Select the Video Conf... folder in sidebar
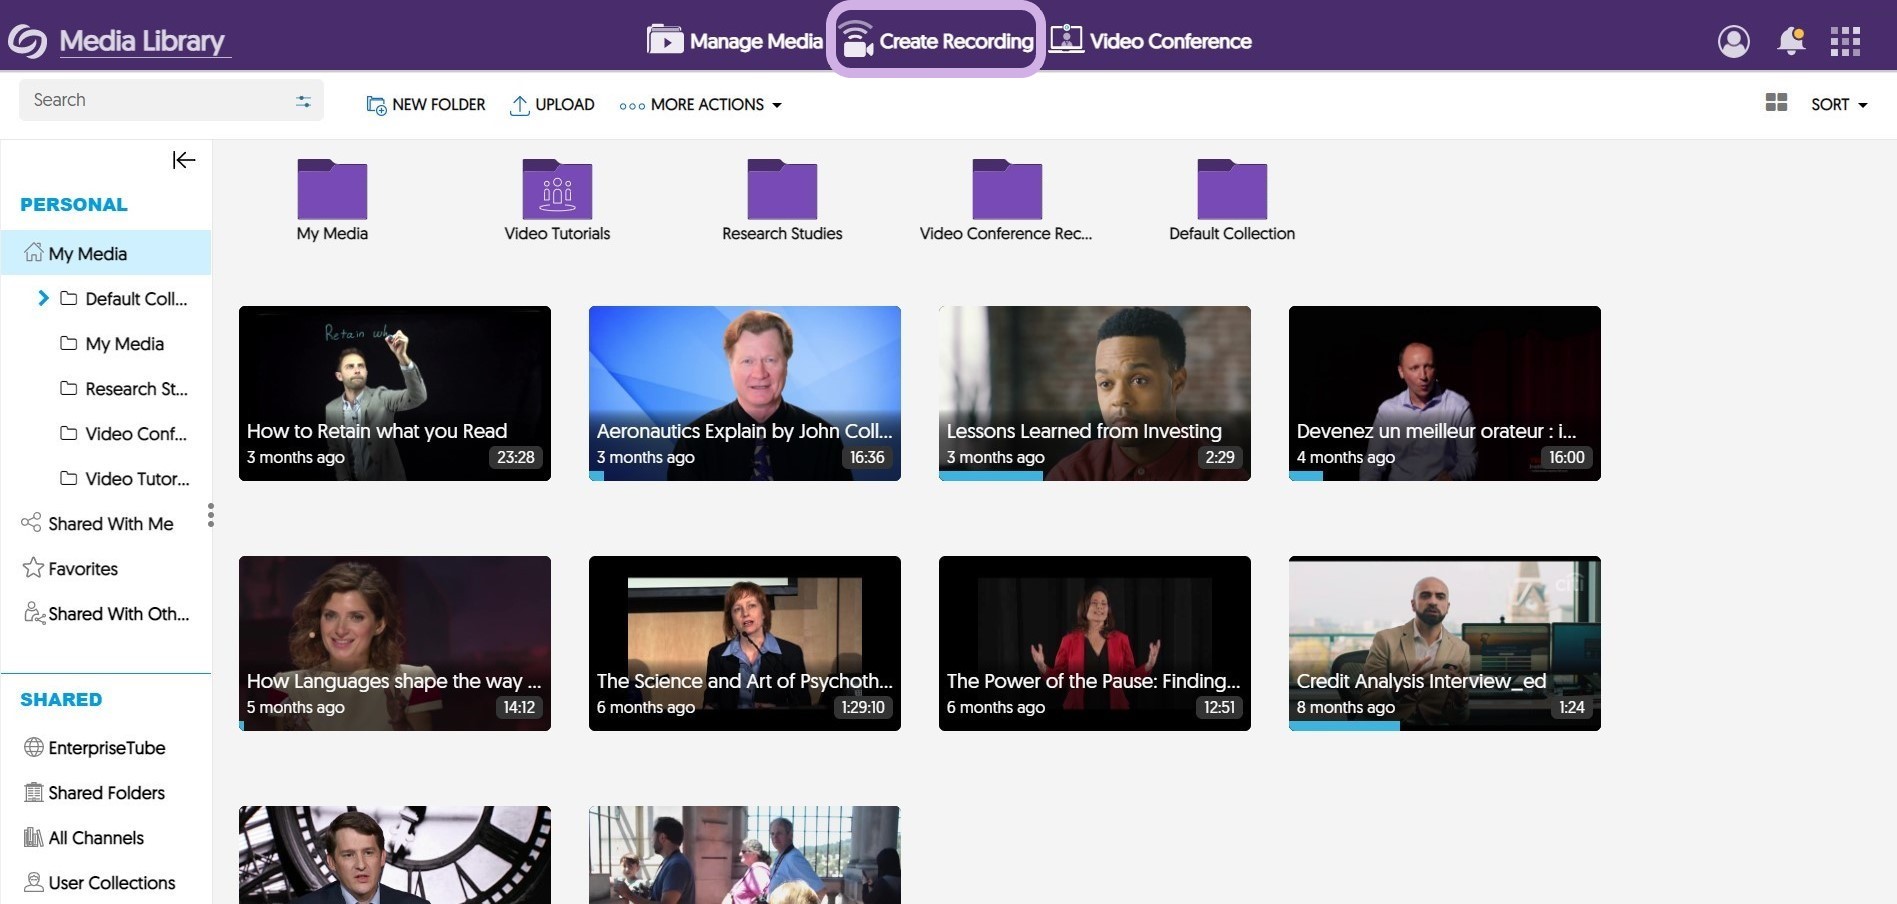Image resolution: width=1897 pixels, height=904 pixels. (x=124, y=433)
